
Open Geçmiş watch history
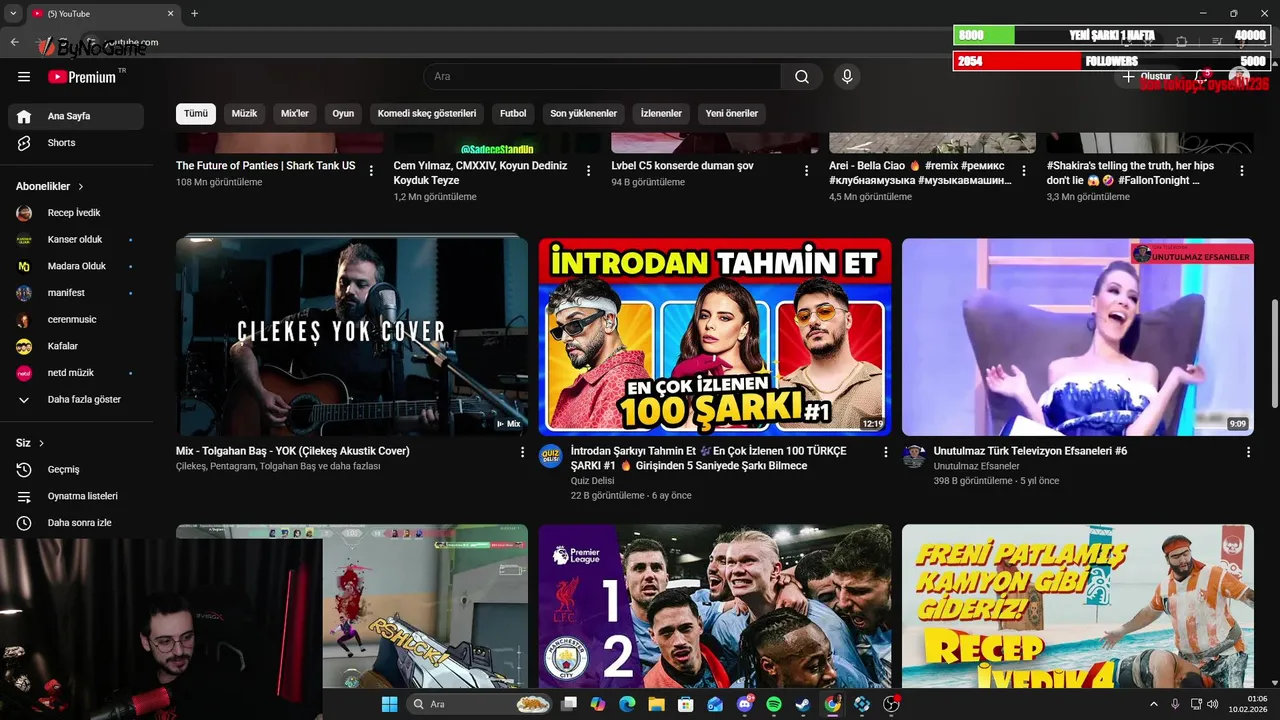[x=76, y=469]
